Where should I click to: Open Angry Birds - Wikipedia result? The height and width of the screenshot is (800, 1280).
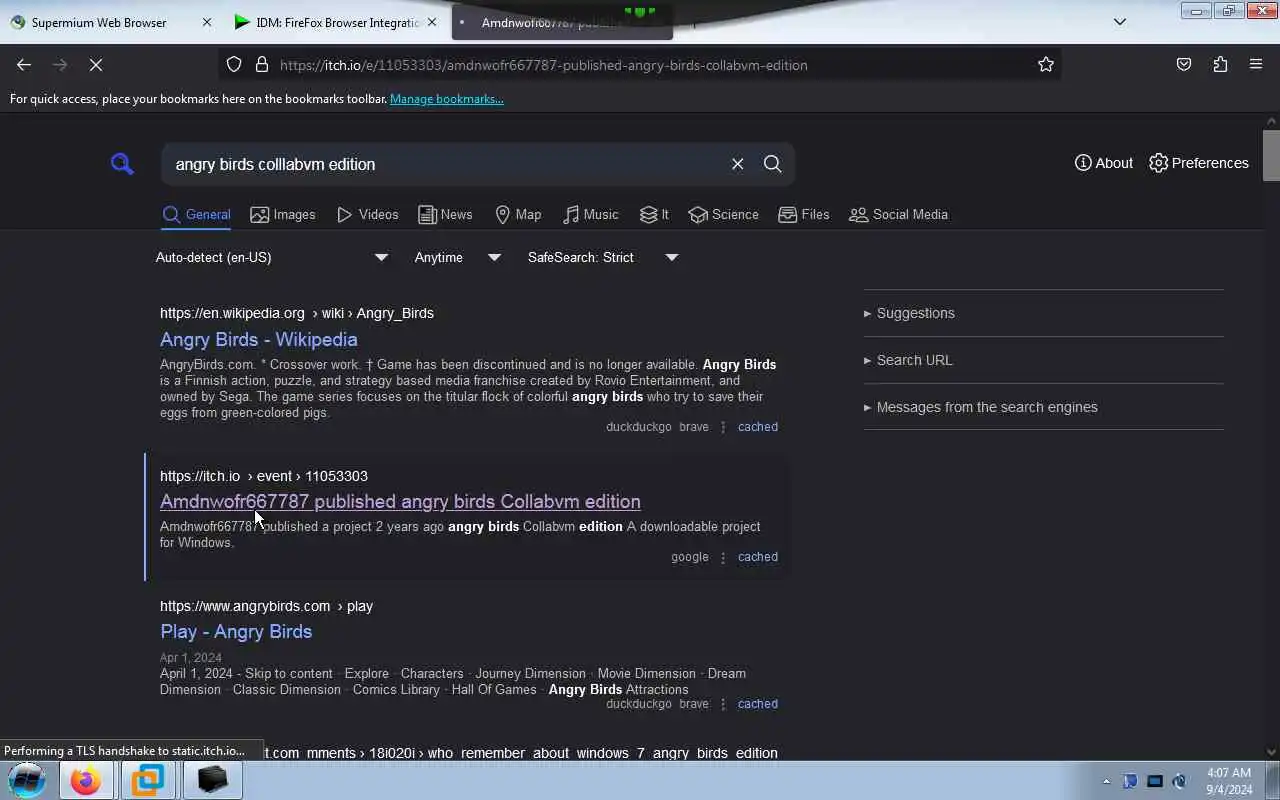click(259, 340)
